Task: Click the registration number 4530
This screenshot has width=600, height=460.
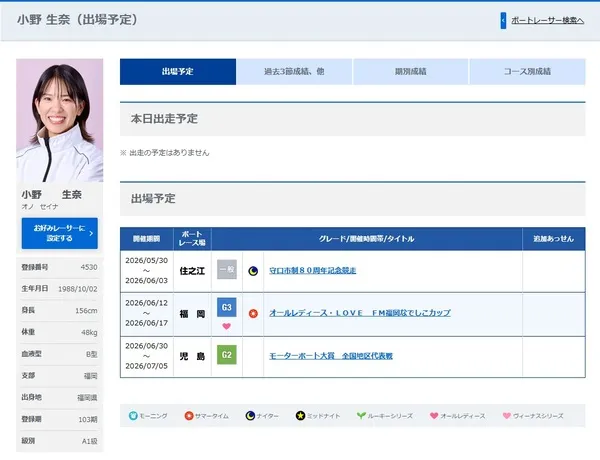Action: (89, 267)
